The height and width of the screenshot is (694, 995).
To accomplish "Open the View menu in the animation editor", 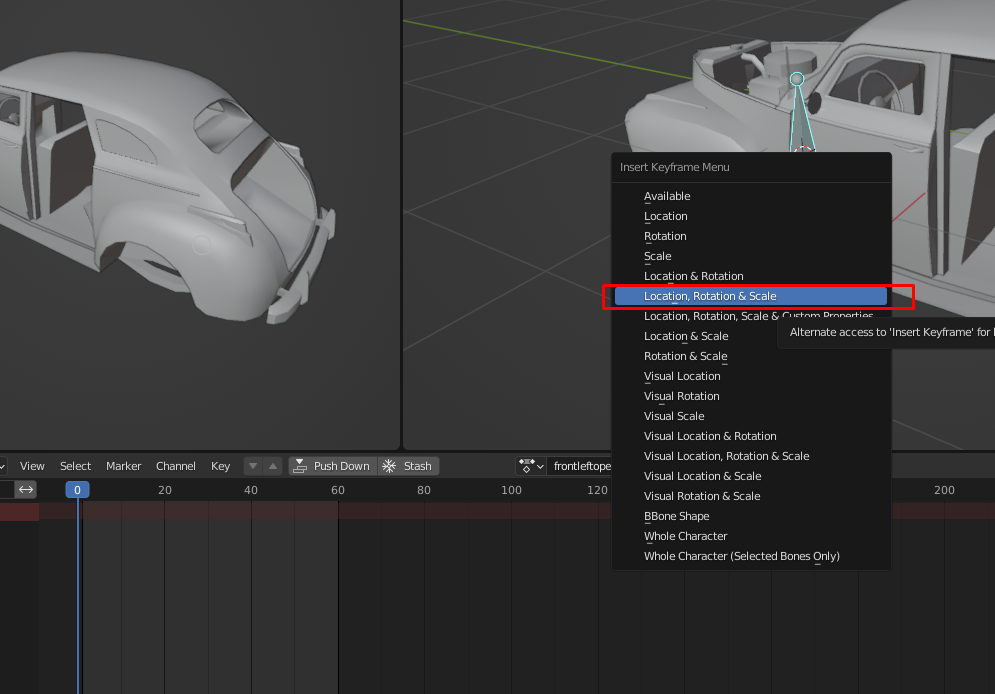I will tap(32, 466).
